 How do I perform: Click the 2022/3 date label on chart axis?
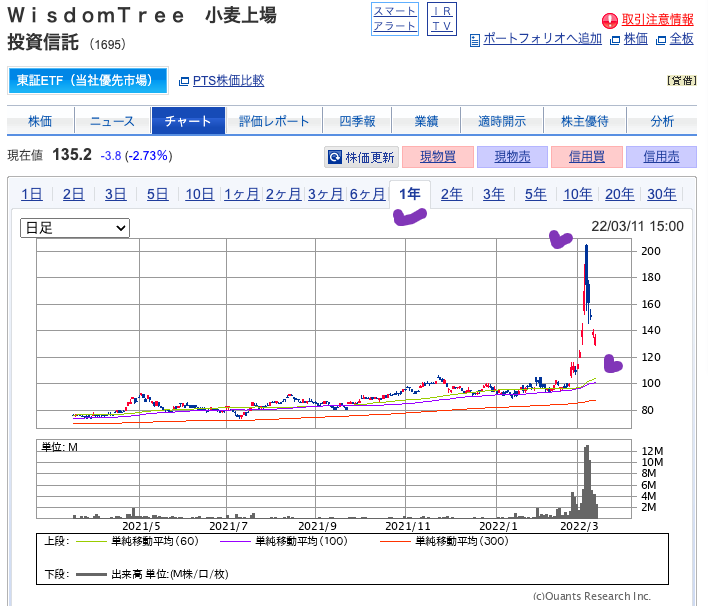click(579, 526)
